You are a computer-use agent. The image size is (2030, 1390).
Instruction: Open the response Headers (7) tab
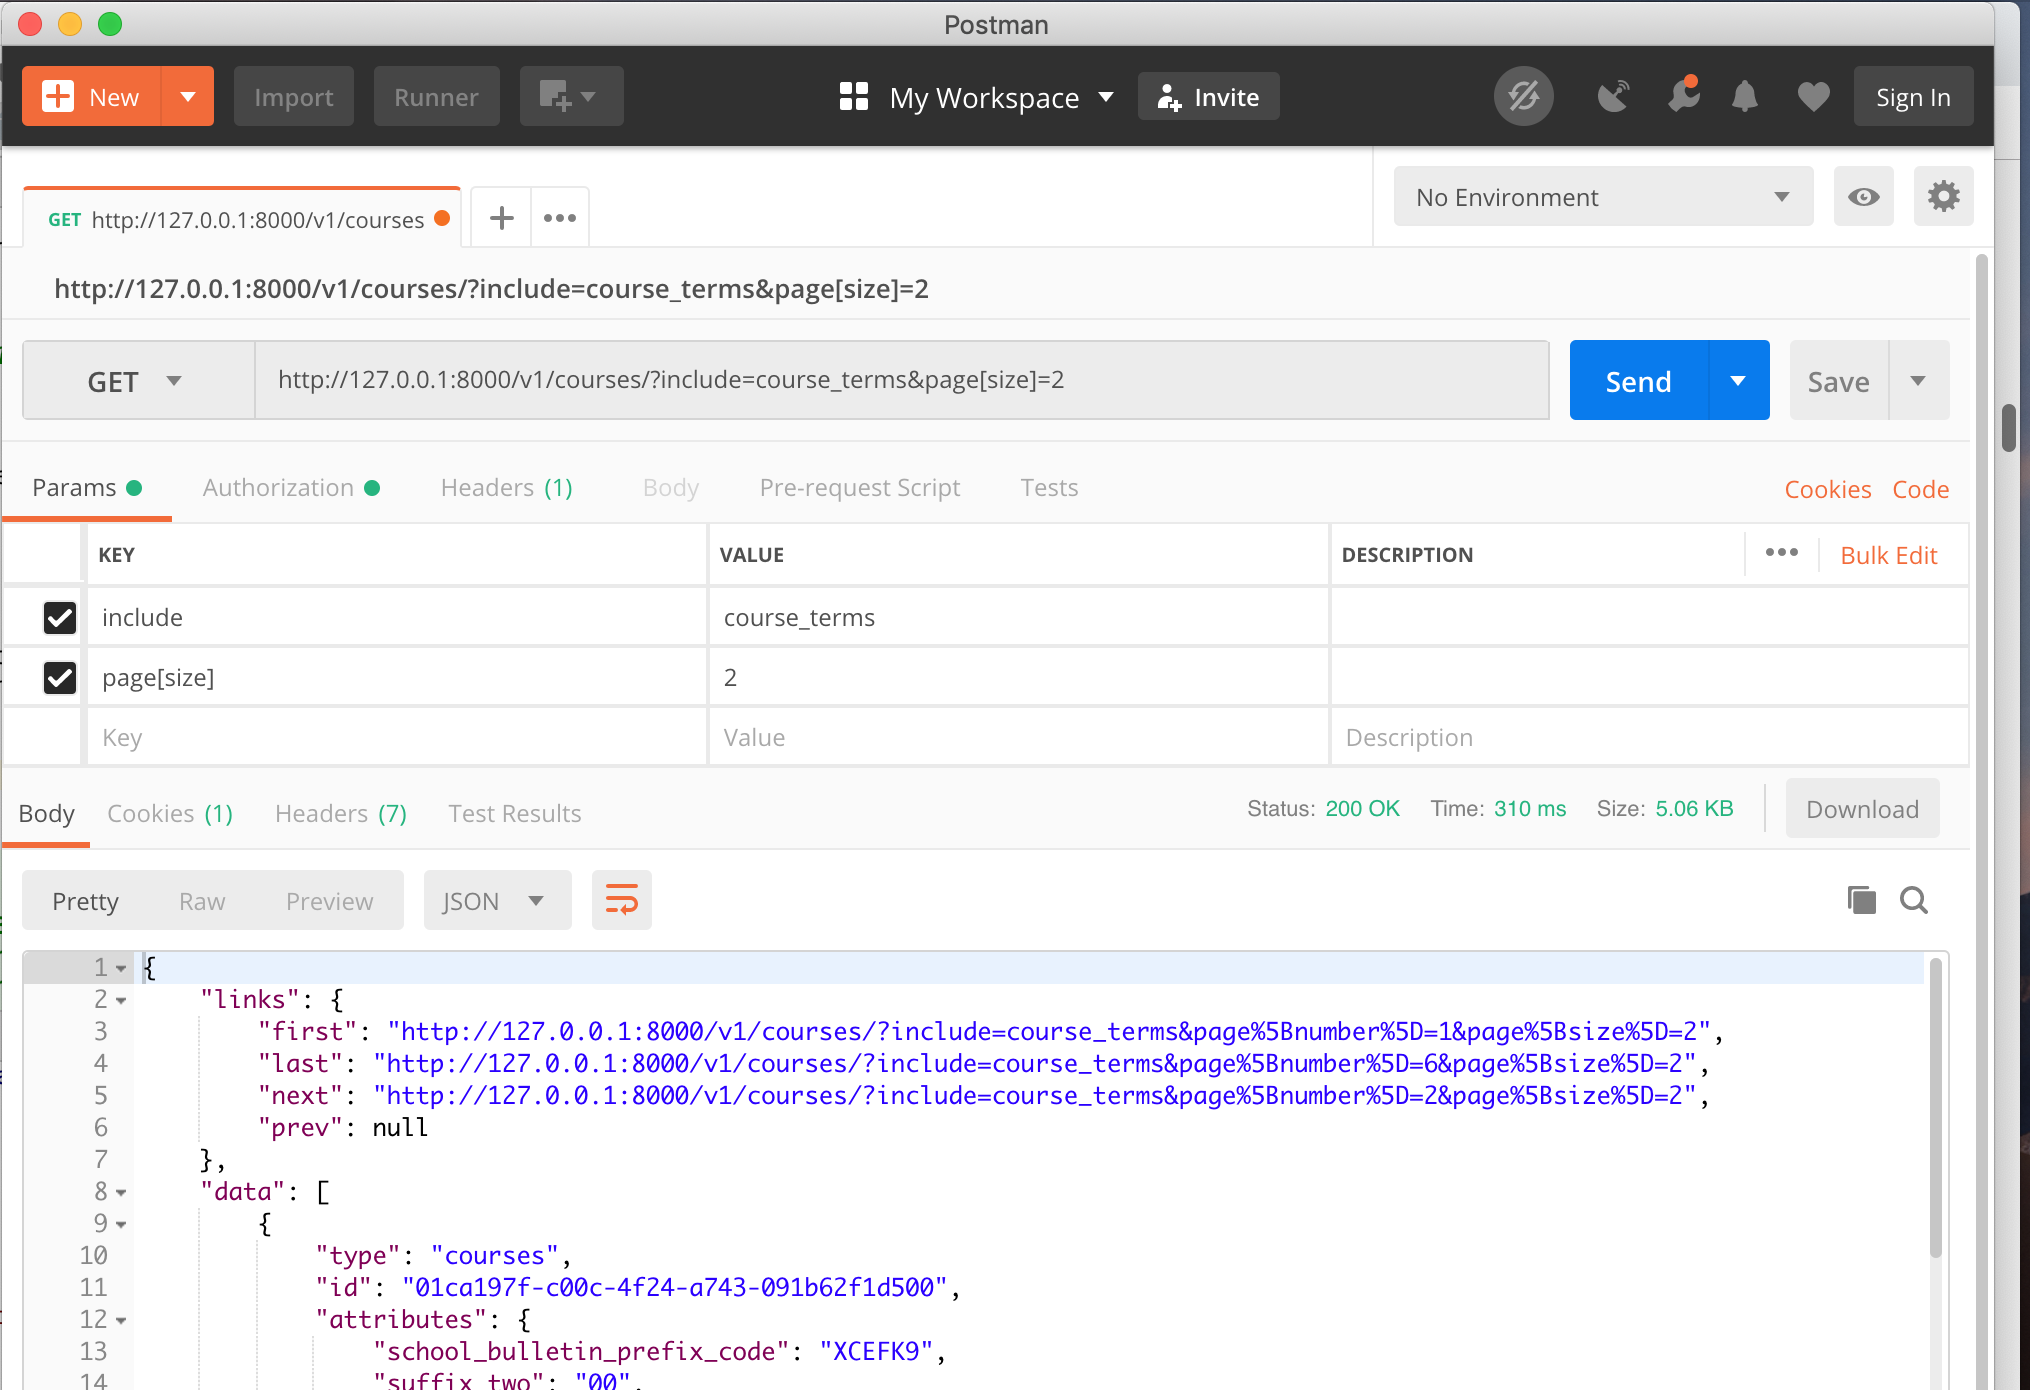coord(341,814)
